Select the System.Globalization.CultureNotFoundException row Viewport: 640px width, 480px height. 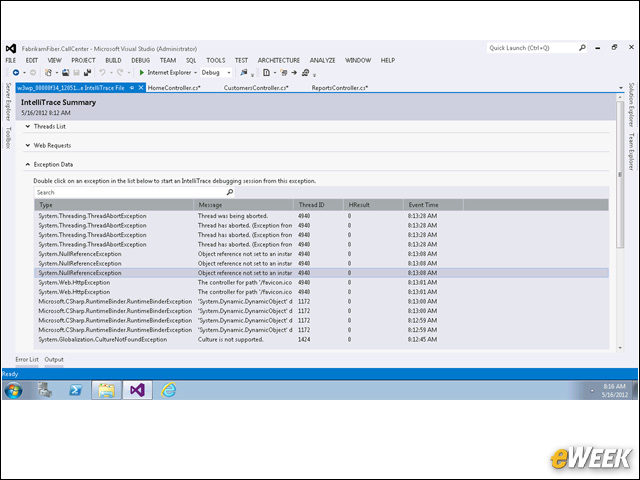321,340
